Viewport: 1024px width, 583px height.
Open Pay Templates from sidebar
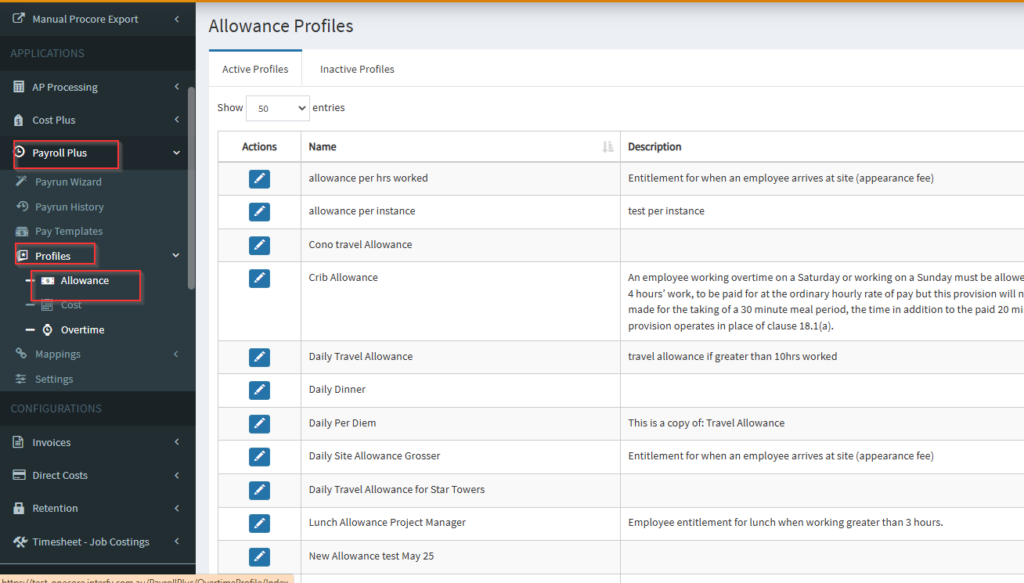tap(68, 231)
